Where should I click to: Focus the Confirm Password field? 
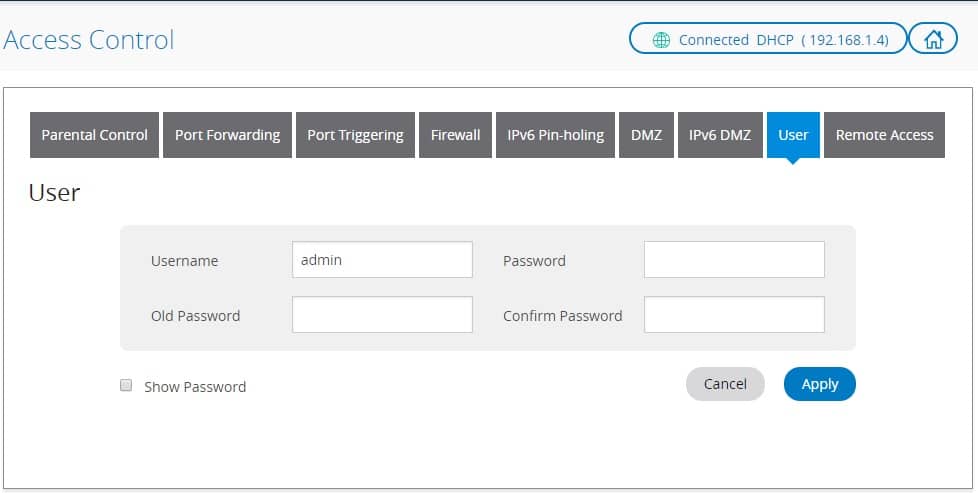click(734, 315)
